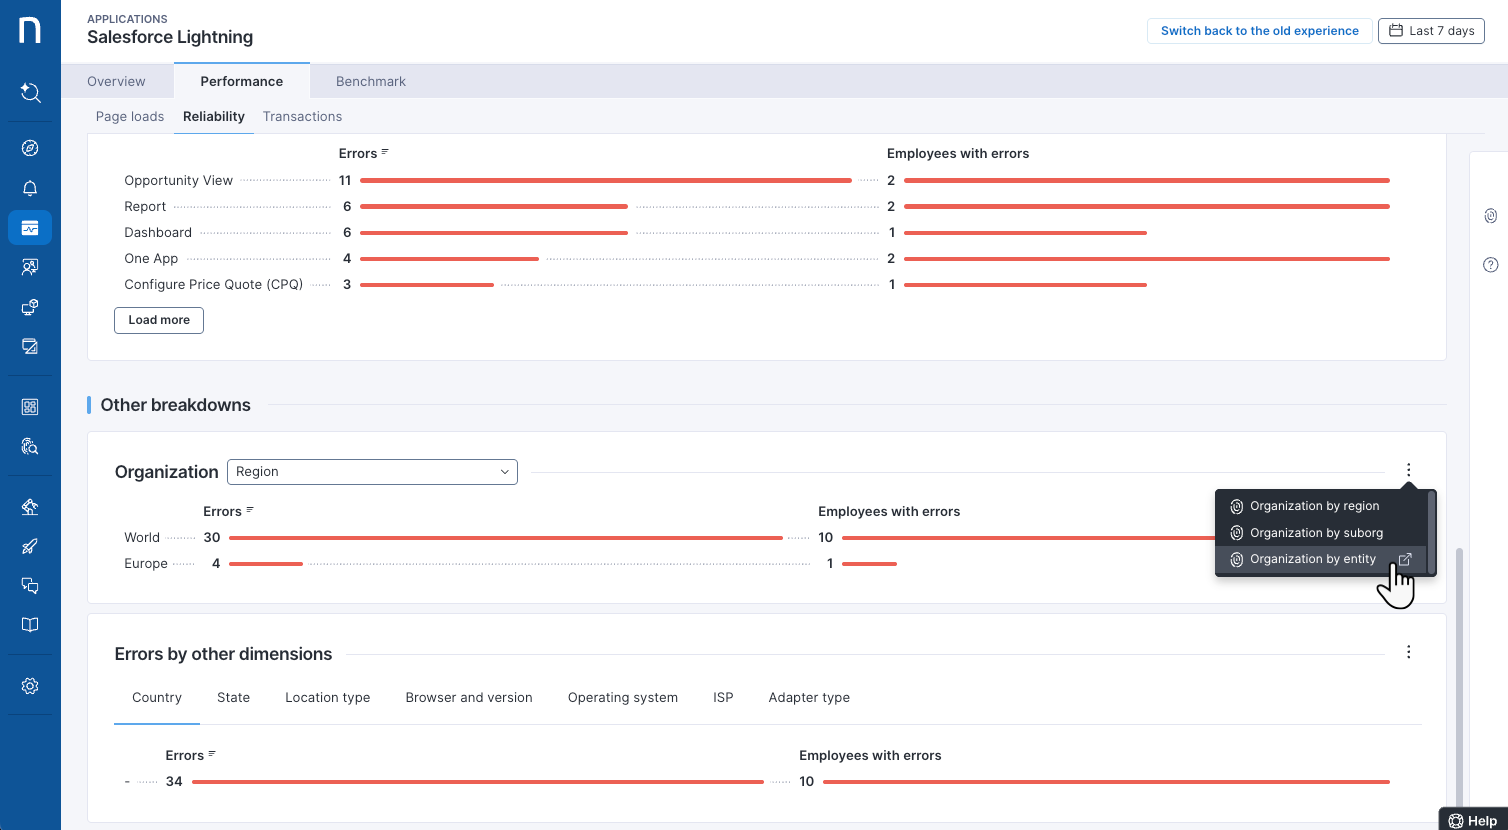Viewport: 1508px width, 830px height.
Task: Open the search icon in left sidebar
Action: point(30,93)
